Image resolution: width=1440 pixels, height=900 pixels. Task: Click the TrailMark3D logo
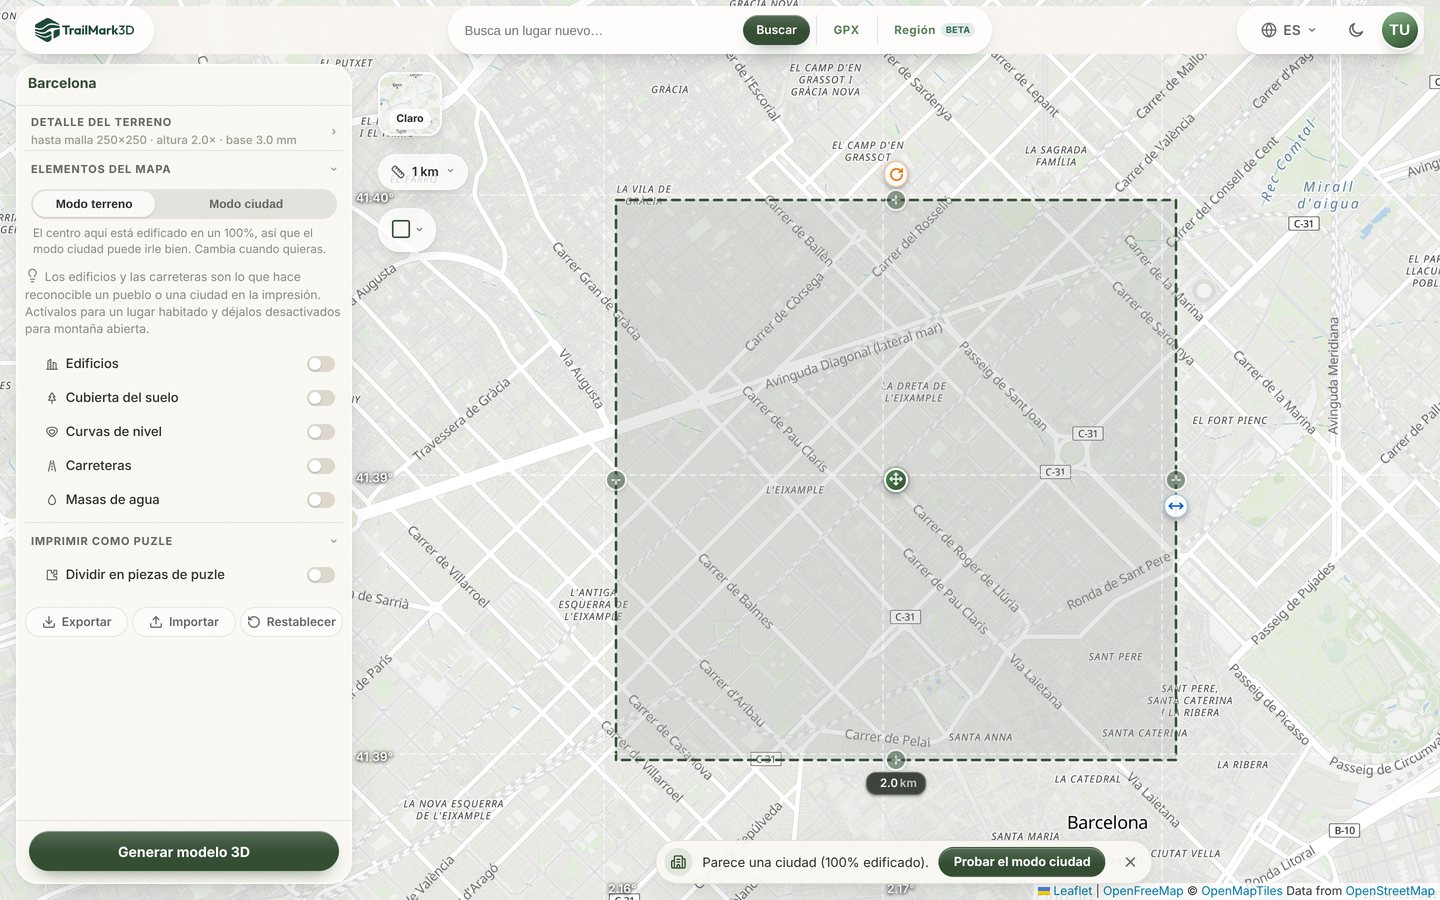pyautogui.click(x=85, y=30)
